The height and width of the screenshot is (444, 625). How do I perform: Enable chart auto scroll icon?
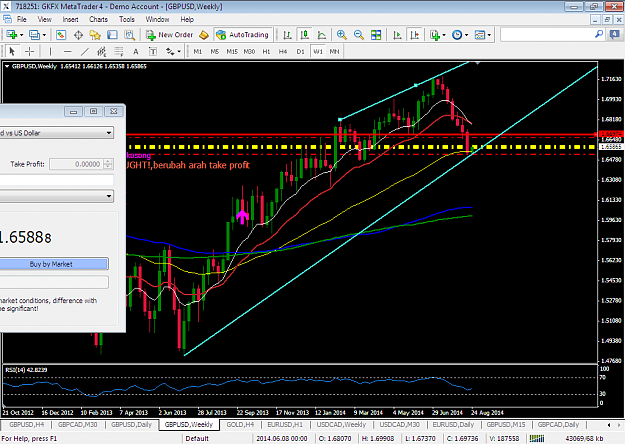[397, 35]
